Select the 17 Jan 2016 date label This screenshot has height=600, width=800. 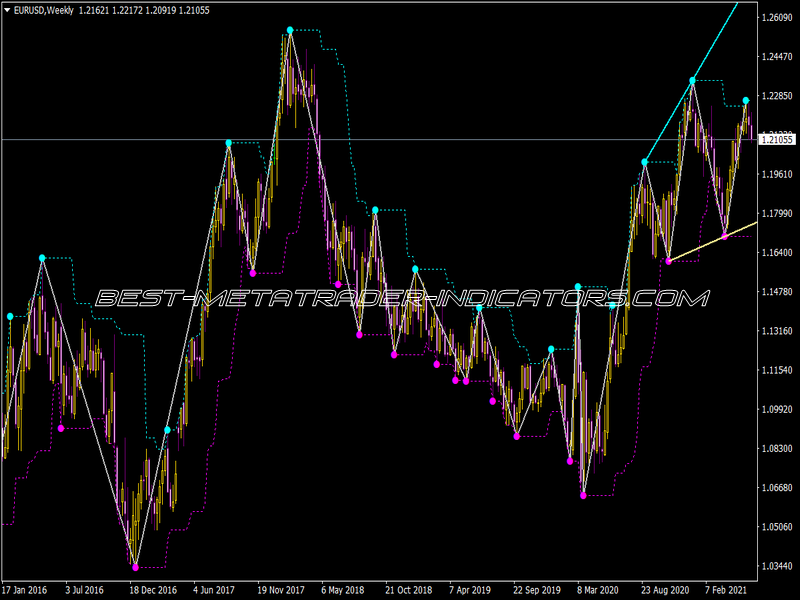coord(24,590)
